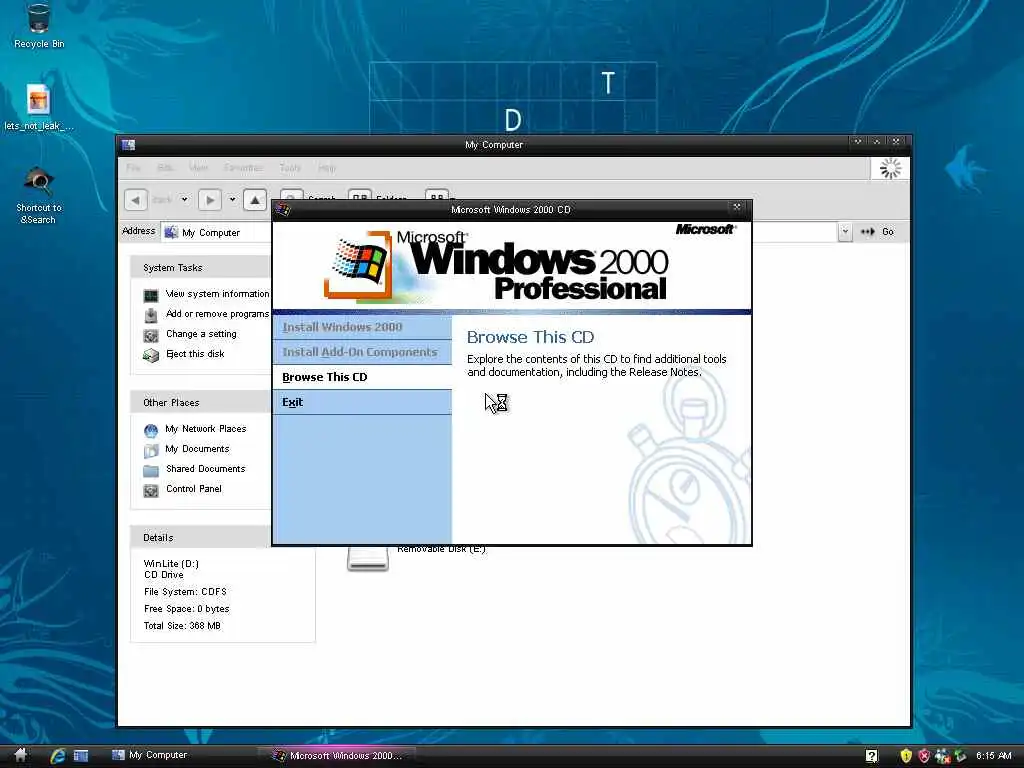The width and height of the screenshot is (1024, 768).
Task: Select Browse This CD option
Action: [x=362, y=377]
